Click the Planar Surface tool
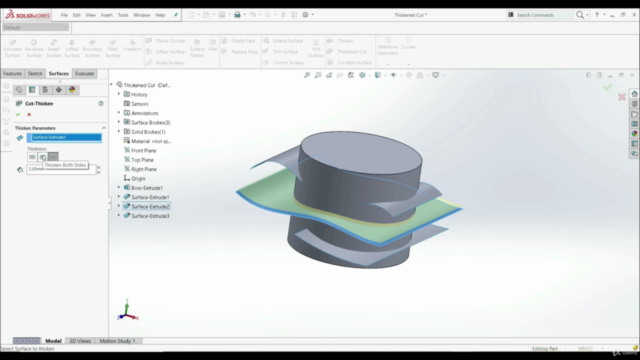This screenshot has width=640, height=360. [165, 41]
